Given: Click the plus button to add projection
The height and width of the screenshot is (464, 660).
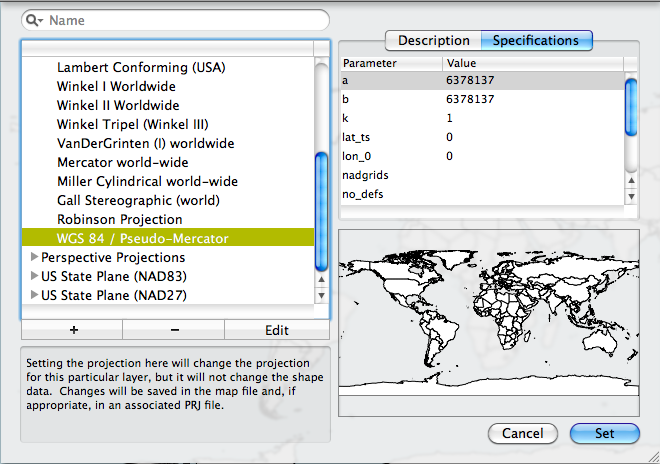Looking at the screenshot, I should pyautogui.click(x=72, y=330).
